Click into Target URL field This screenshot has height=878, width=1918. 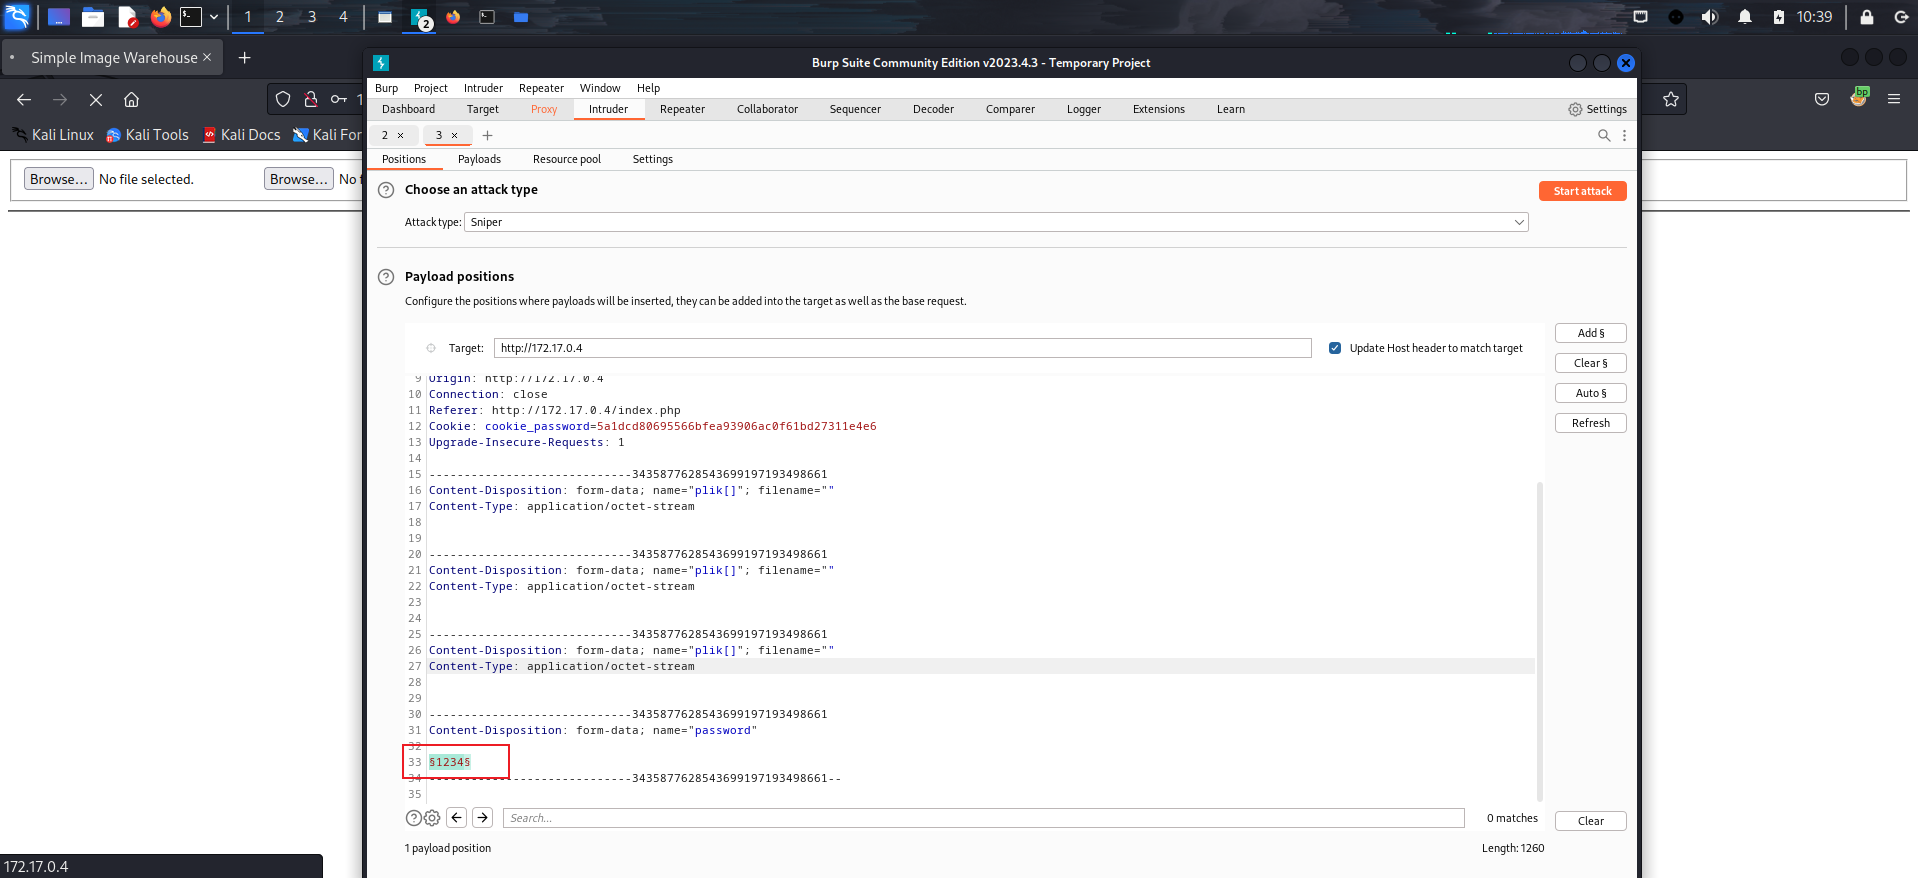point(902,348)
